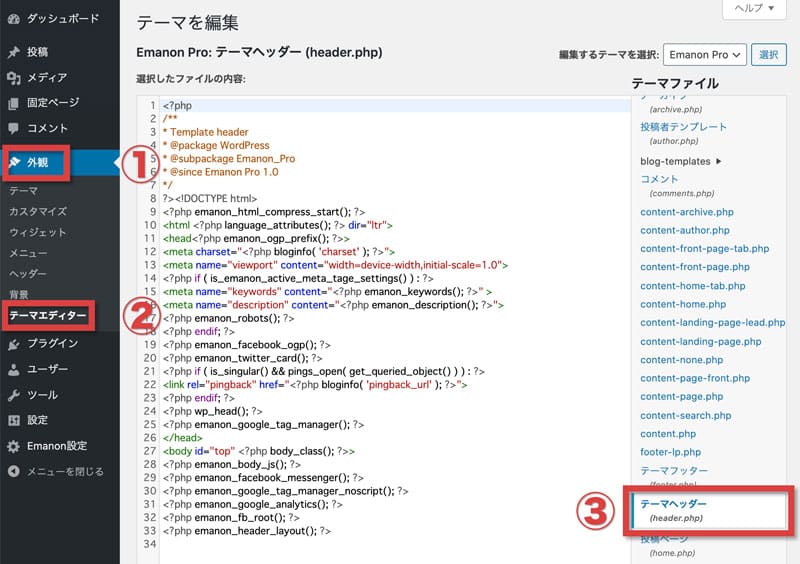Click the speech bubble icon beside コメント
The width and height of the screenshot is (800, 564).
click(14, 128)
